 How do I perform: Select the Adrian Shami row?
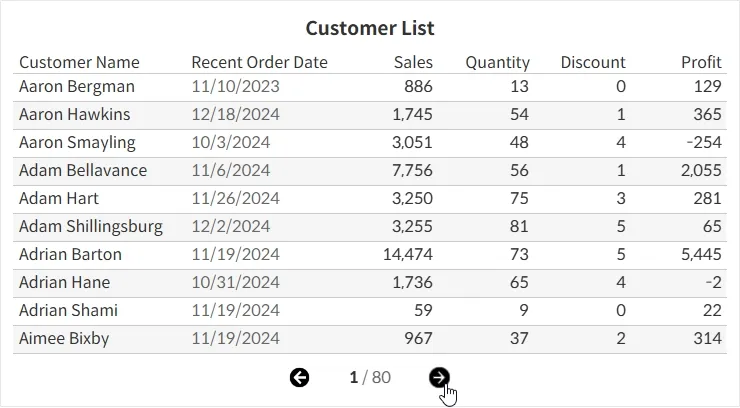[x=68, y=311]
